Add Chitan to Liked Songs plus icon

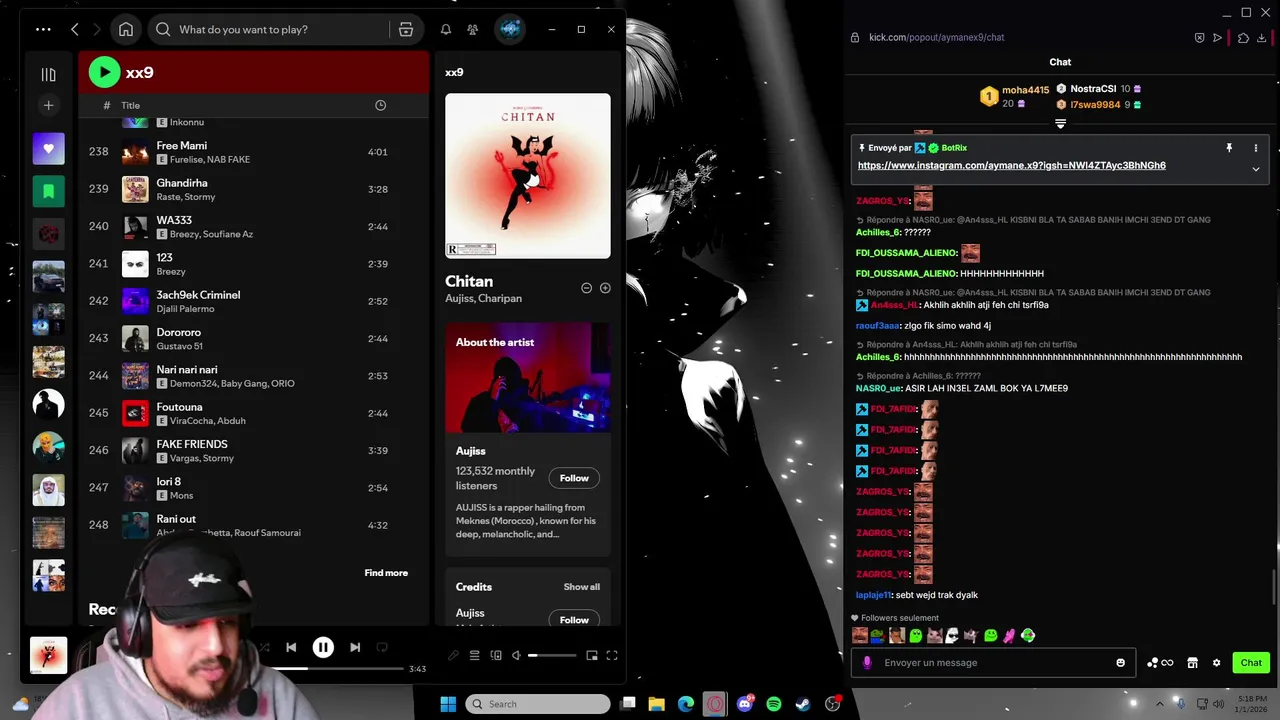(x=605, y=288)
